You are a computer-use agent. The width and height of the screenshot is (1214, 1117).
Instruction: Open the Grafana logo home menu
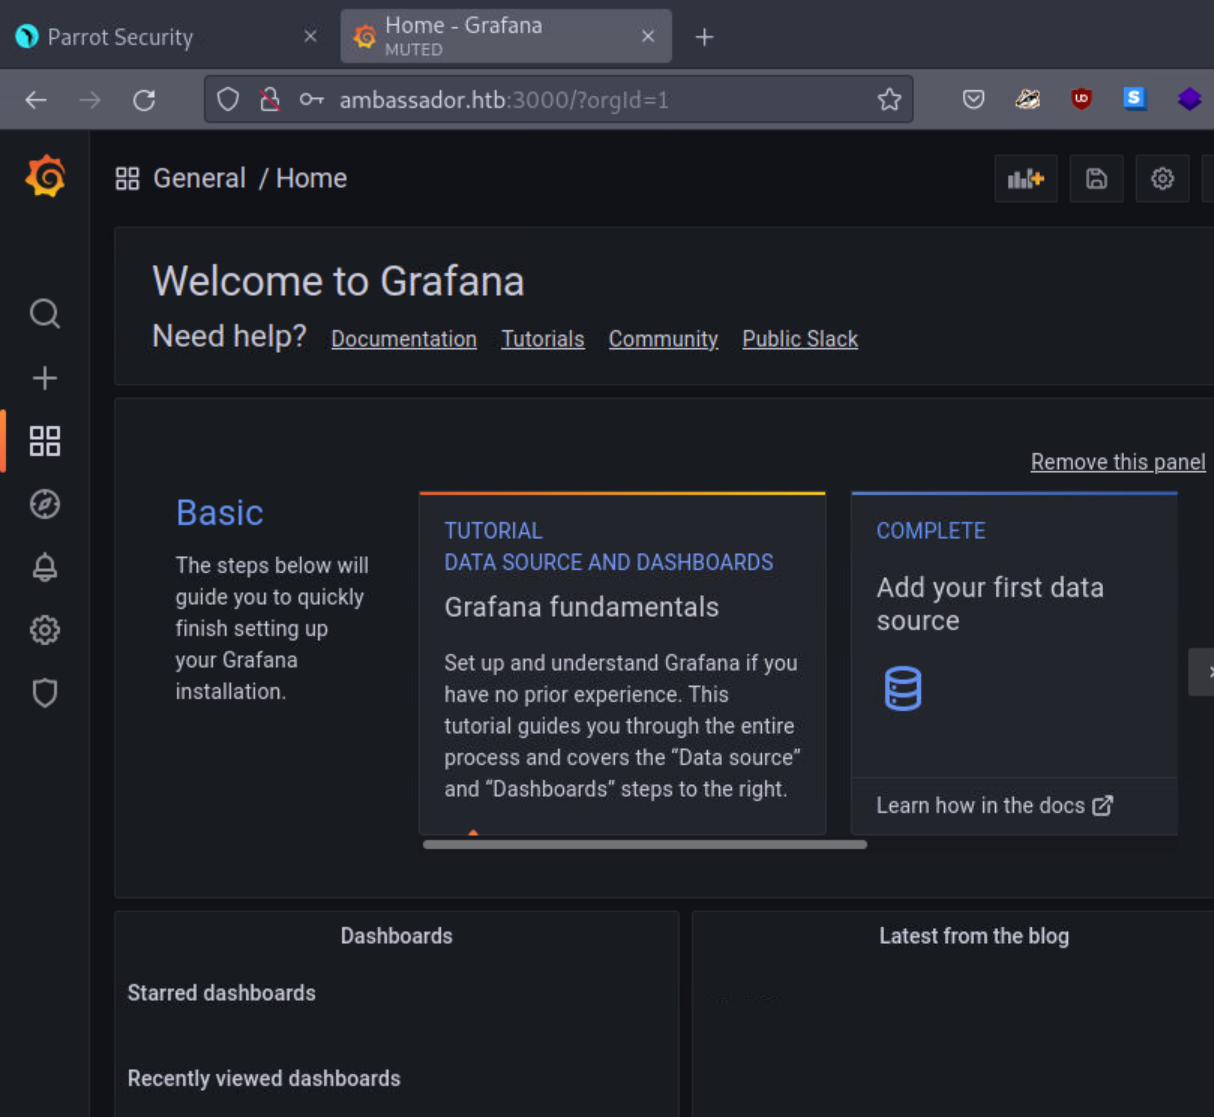tap(45, 177)
